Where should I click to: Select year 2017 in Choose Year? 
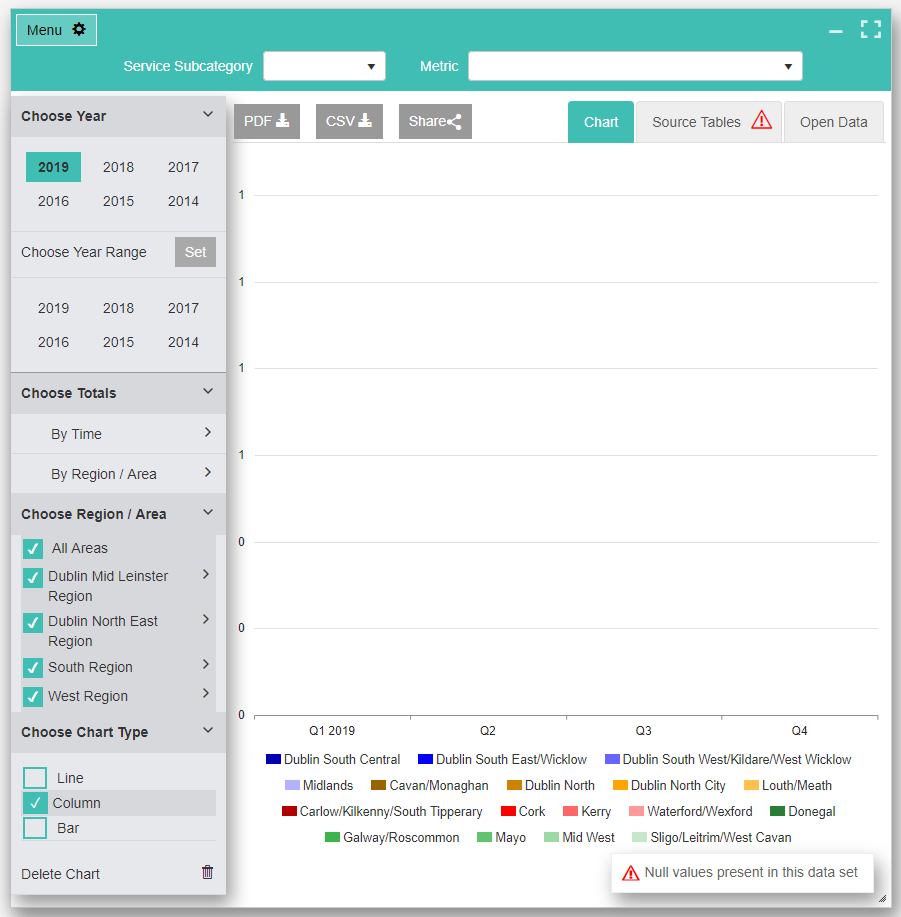pos(183,167)
